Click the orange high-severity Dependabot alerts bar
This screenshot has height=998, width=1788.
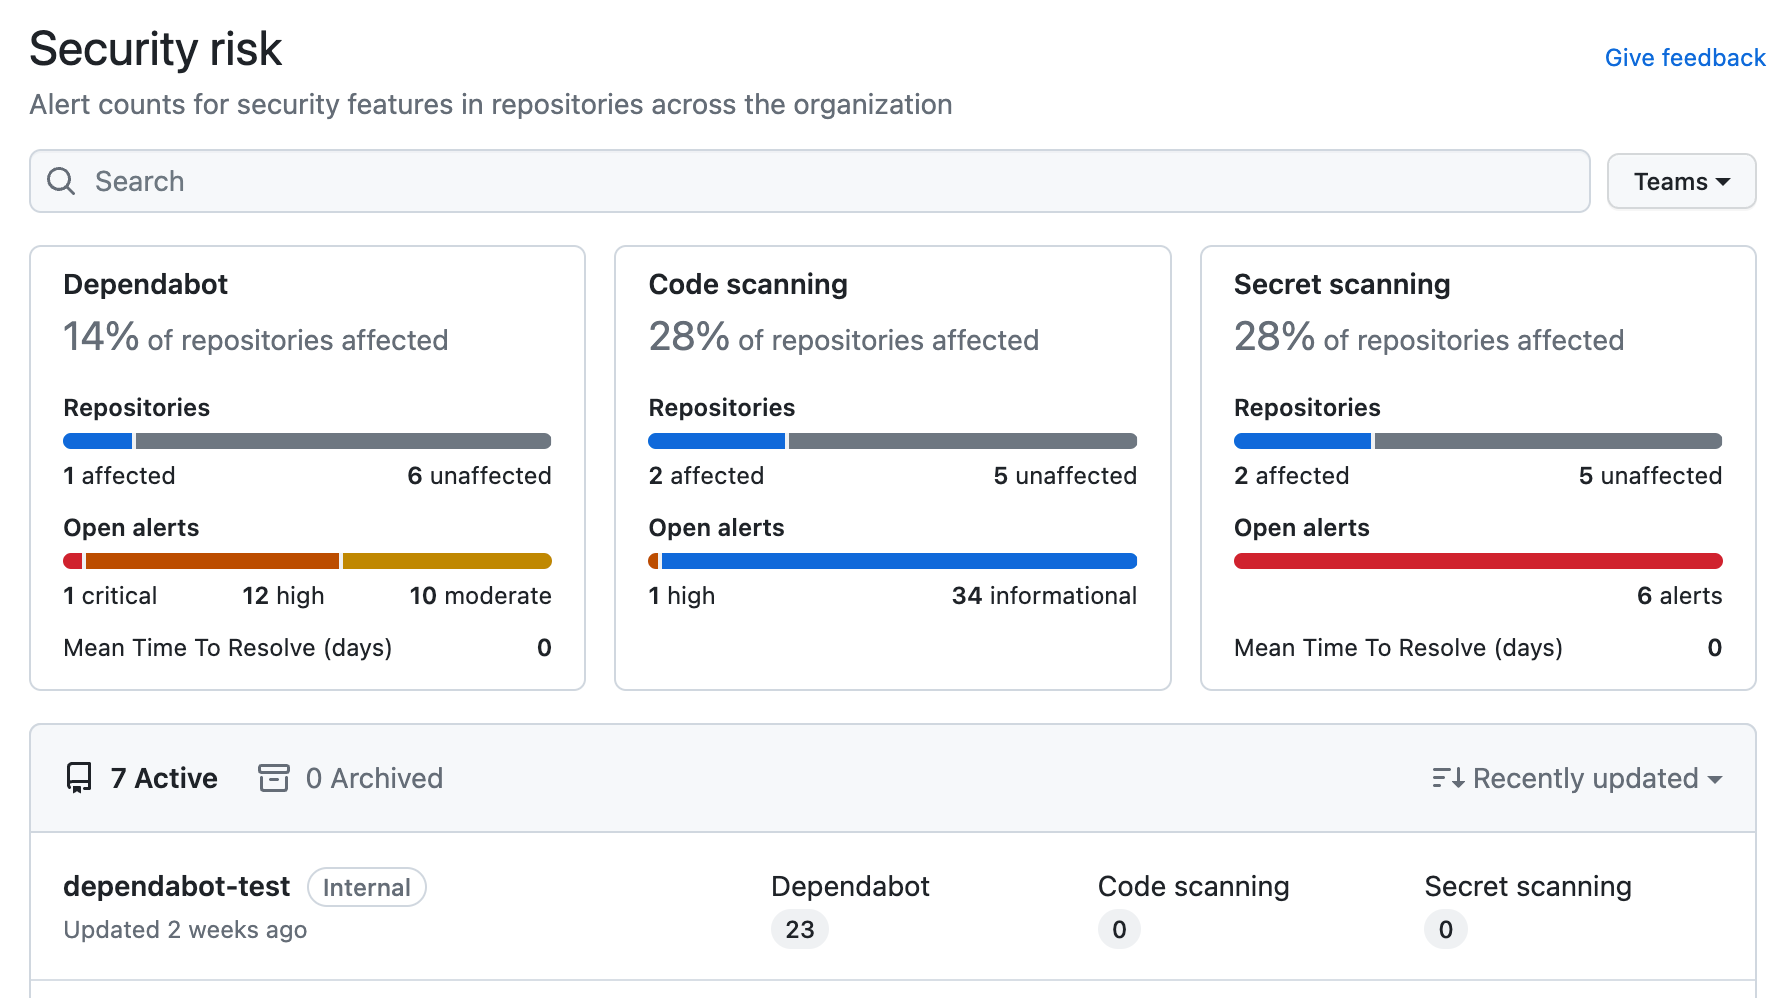[212, 561]
